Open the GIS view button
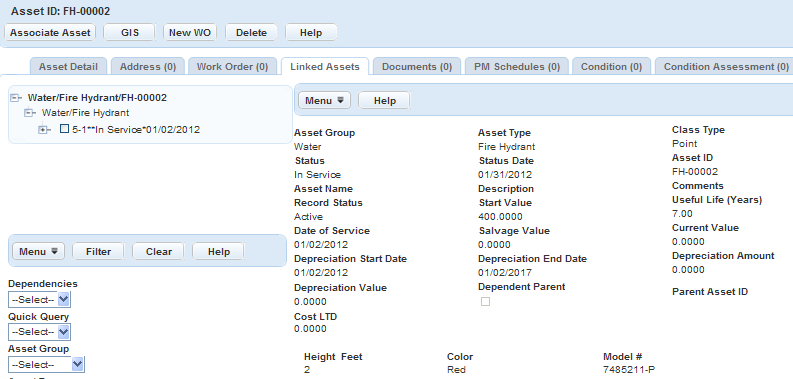This screenshot has height=379, width=793. 129,32
